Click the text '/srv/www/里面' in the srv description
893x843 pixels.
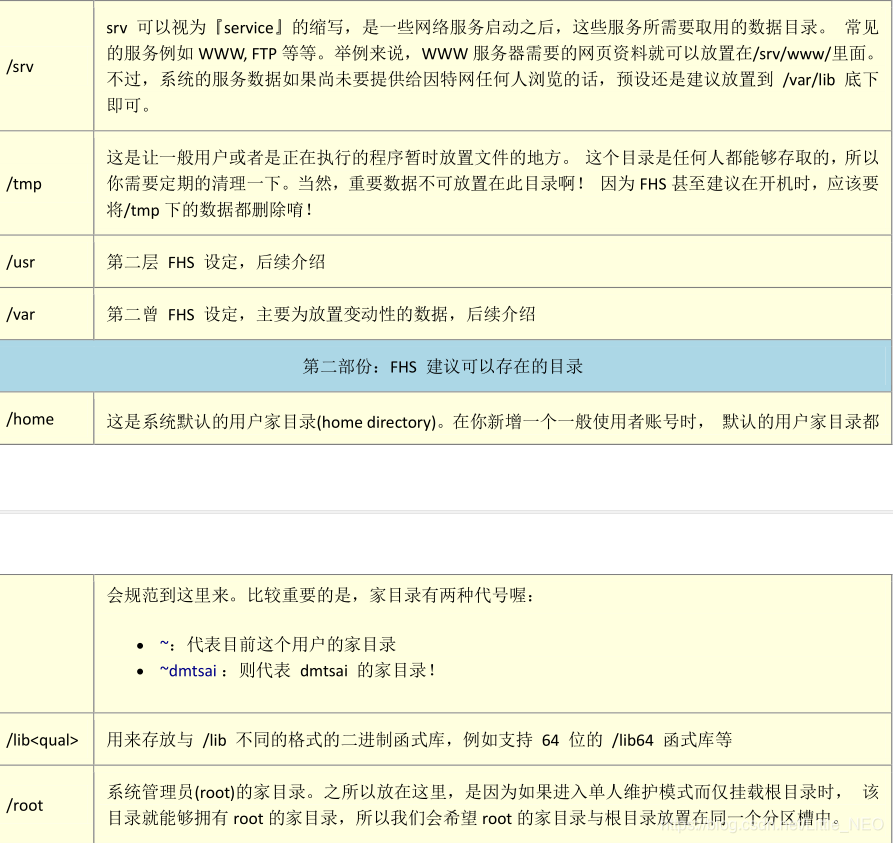(x=811, y=54)
